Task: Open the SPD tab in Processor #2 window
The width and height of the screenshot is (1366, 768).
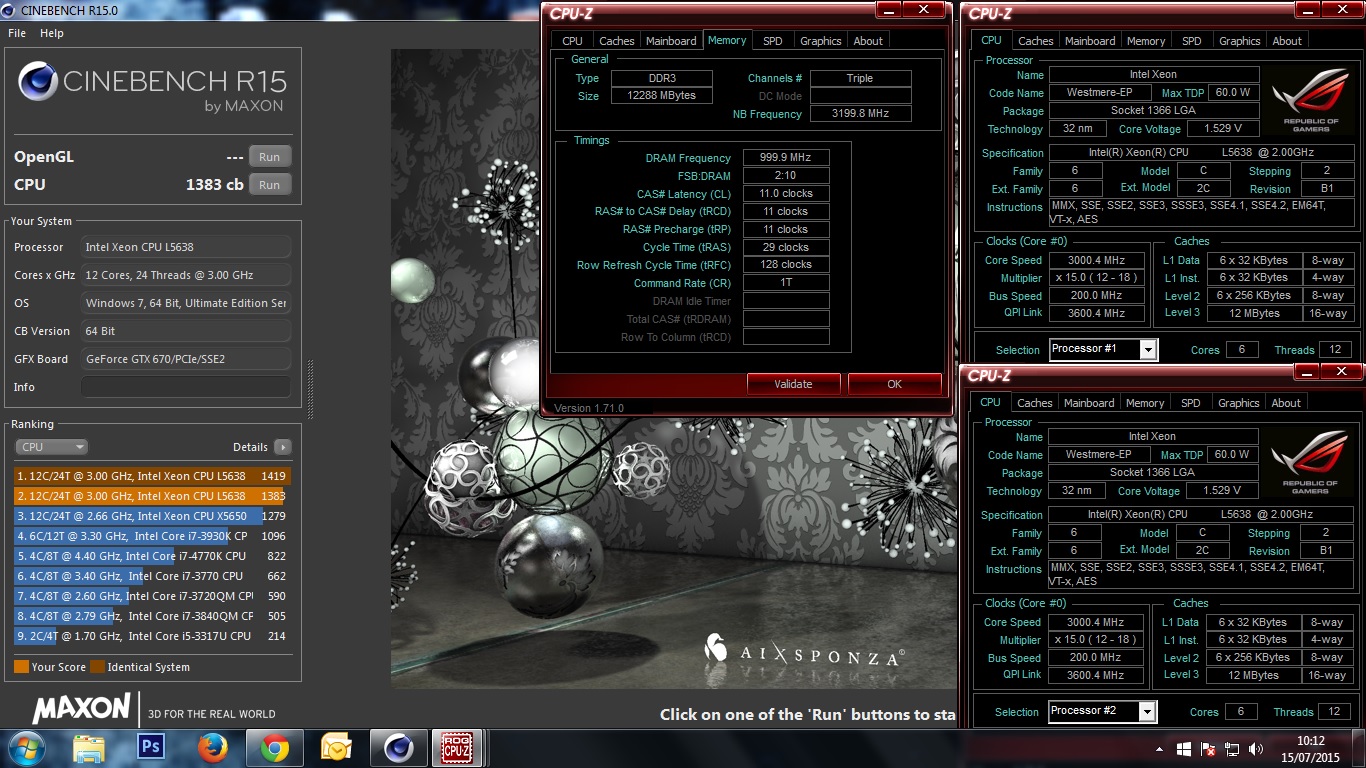Action: pyautogui.click(x=1190, y=403)
